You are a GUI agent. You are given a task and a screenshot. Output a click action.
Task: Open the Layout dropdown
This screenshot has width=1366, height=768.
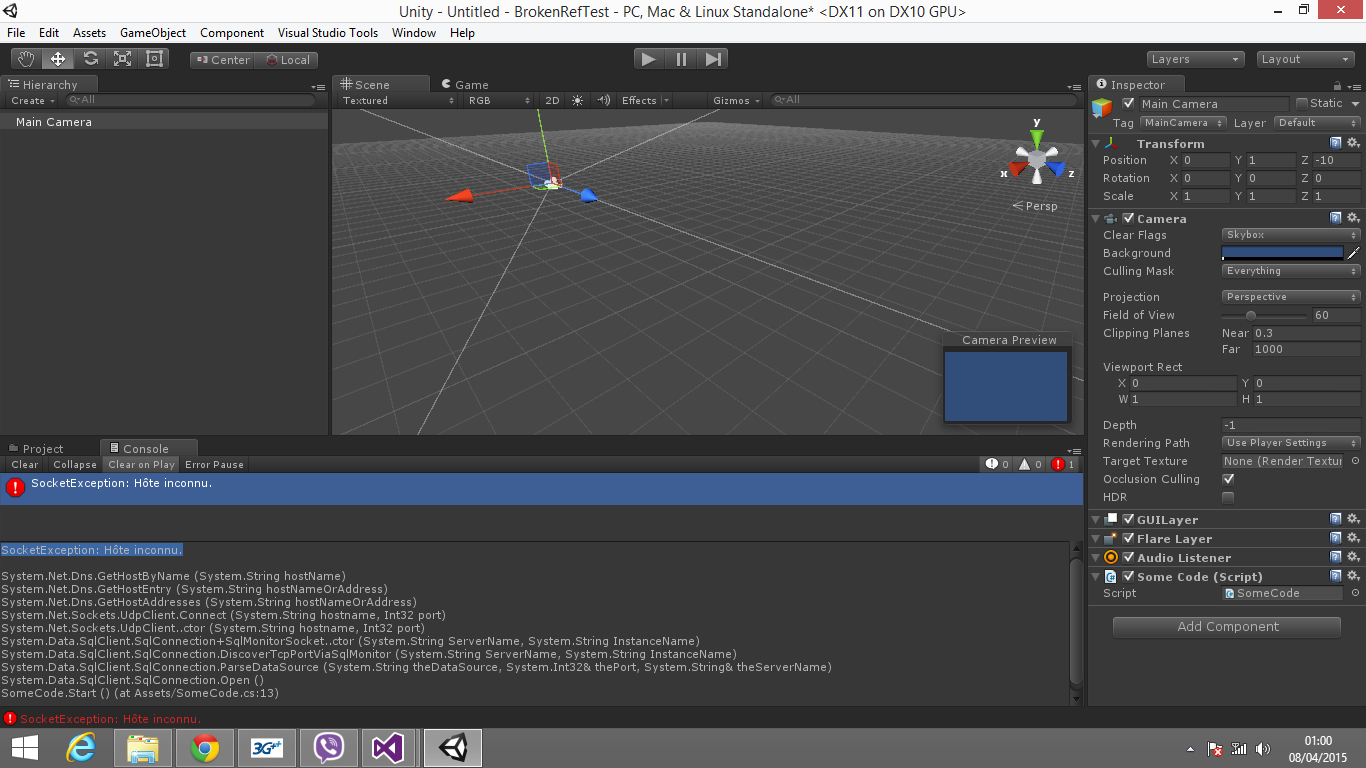click(x=1305, y=59)
